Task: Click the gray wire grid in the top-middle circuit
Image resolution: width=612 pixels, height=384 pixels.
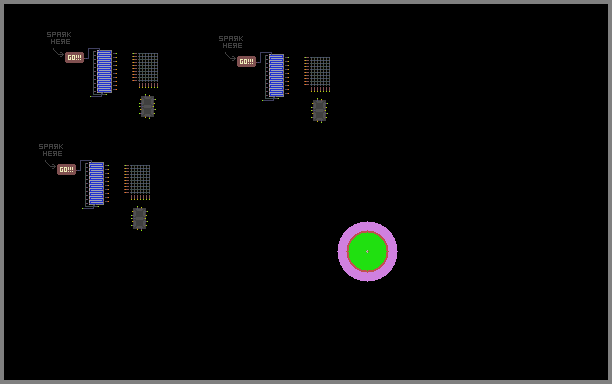Action: tap(320, 71)
